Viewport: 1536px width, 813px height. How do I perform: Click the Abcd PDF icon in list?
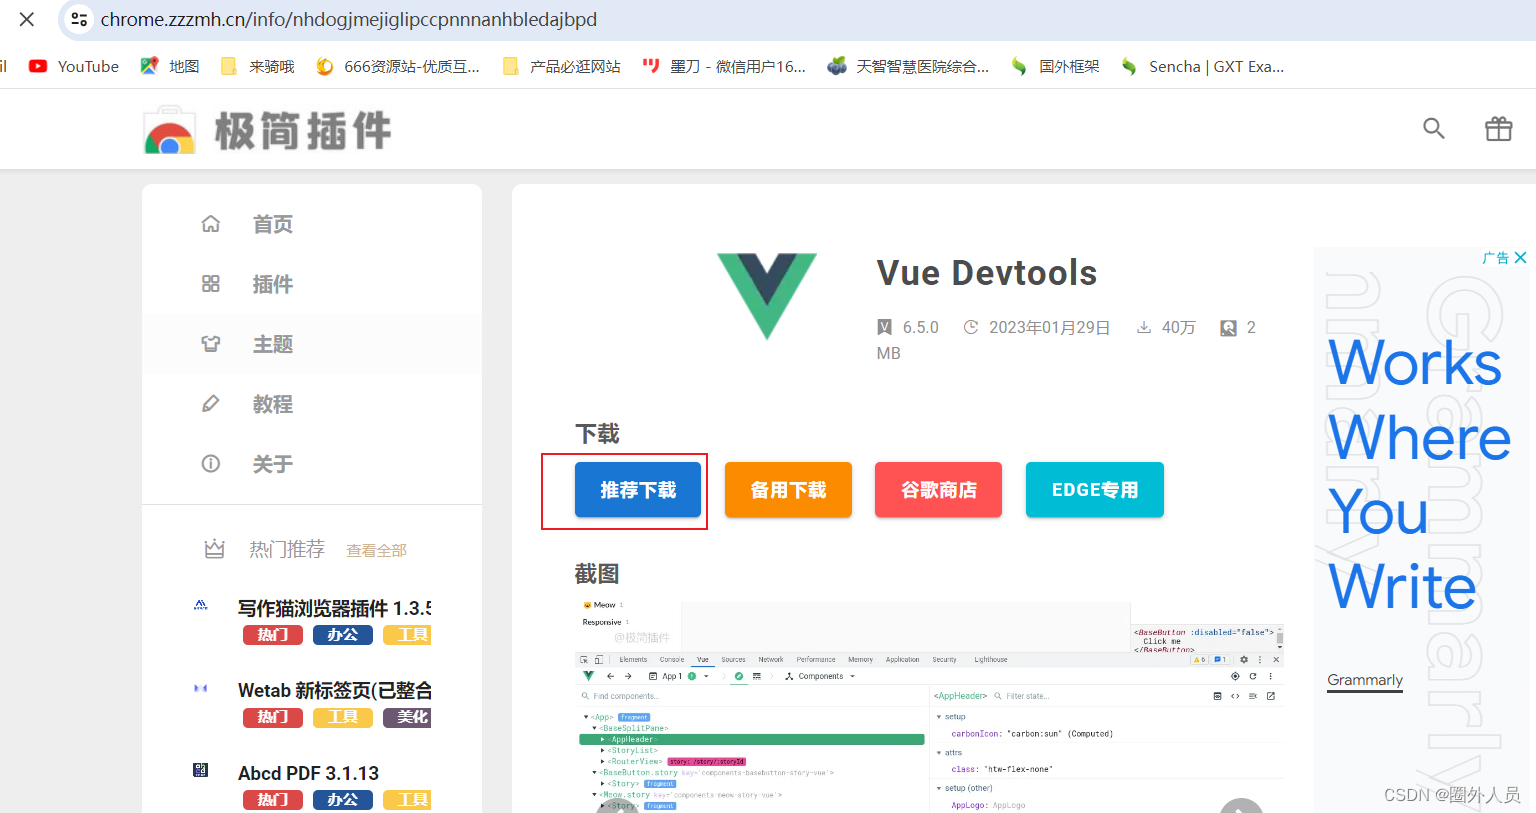coord(200,770)
